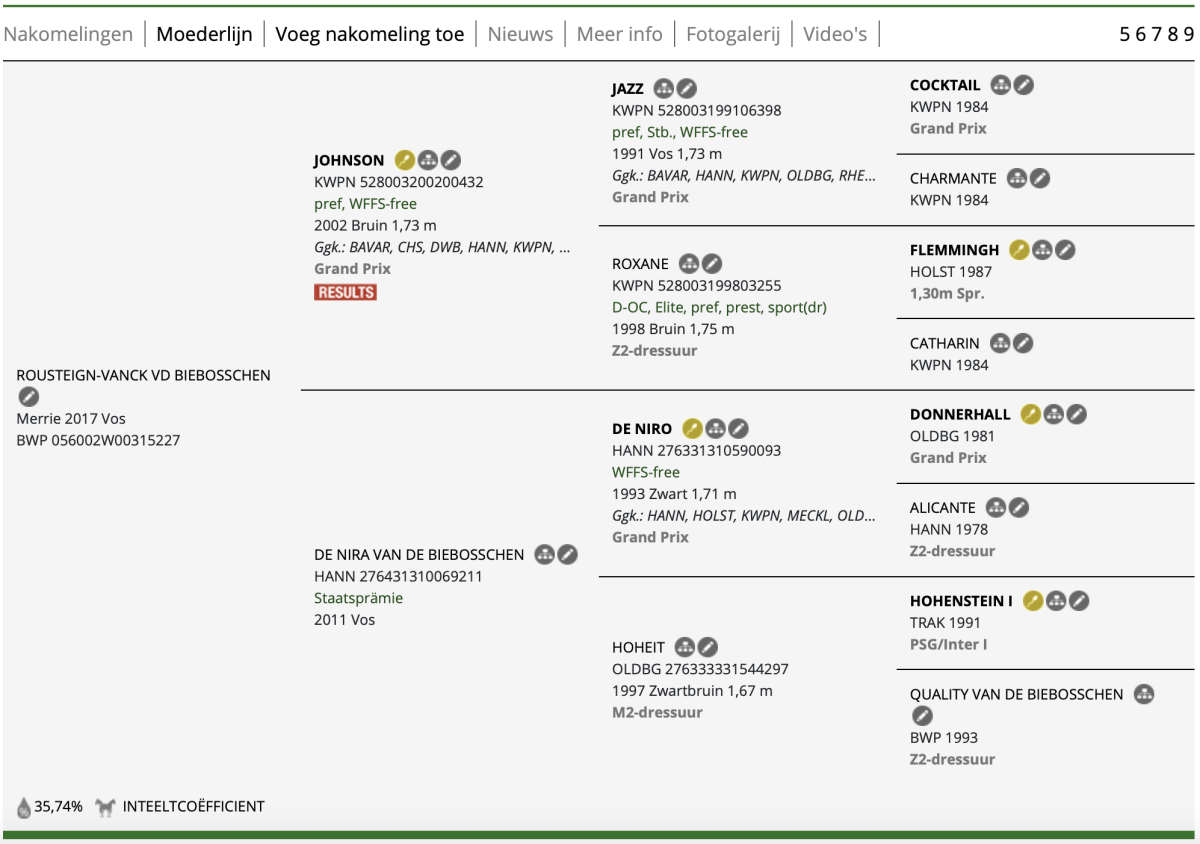The image size is (1200, 844).
Task: Click the pencil edit icon for DE NIRO
Action: 738,428
